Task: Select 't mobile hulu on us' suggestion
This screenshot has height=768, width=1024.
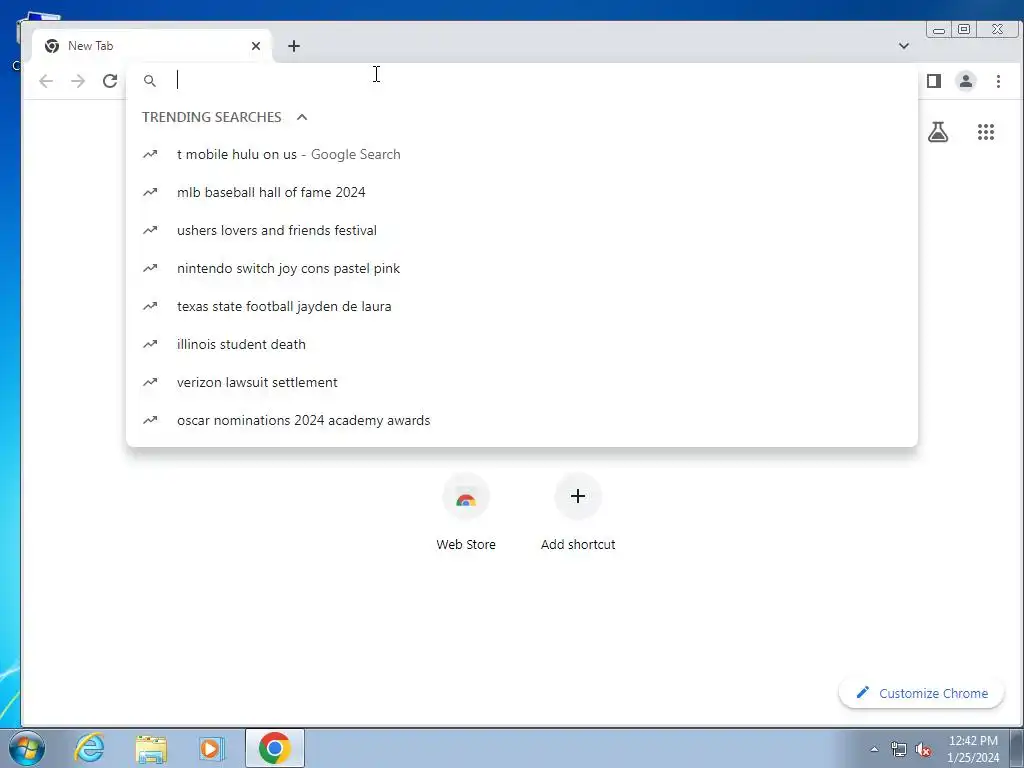Action: tap(522, 155)
